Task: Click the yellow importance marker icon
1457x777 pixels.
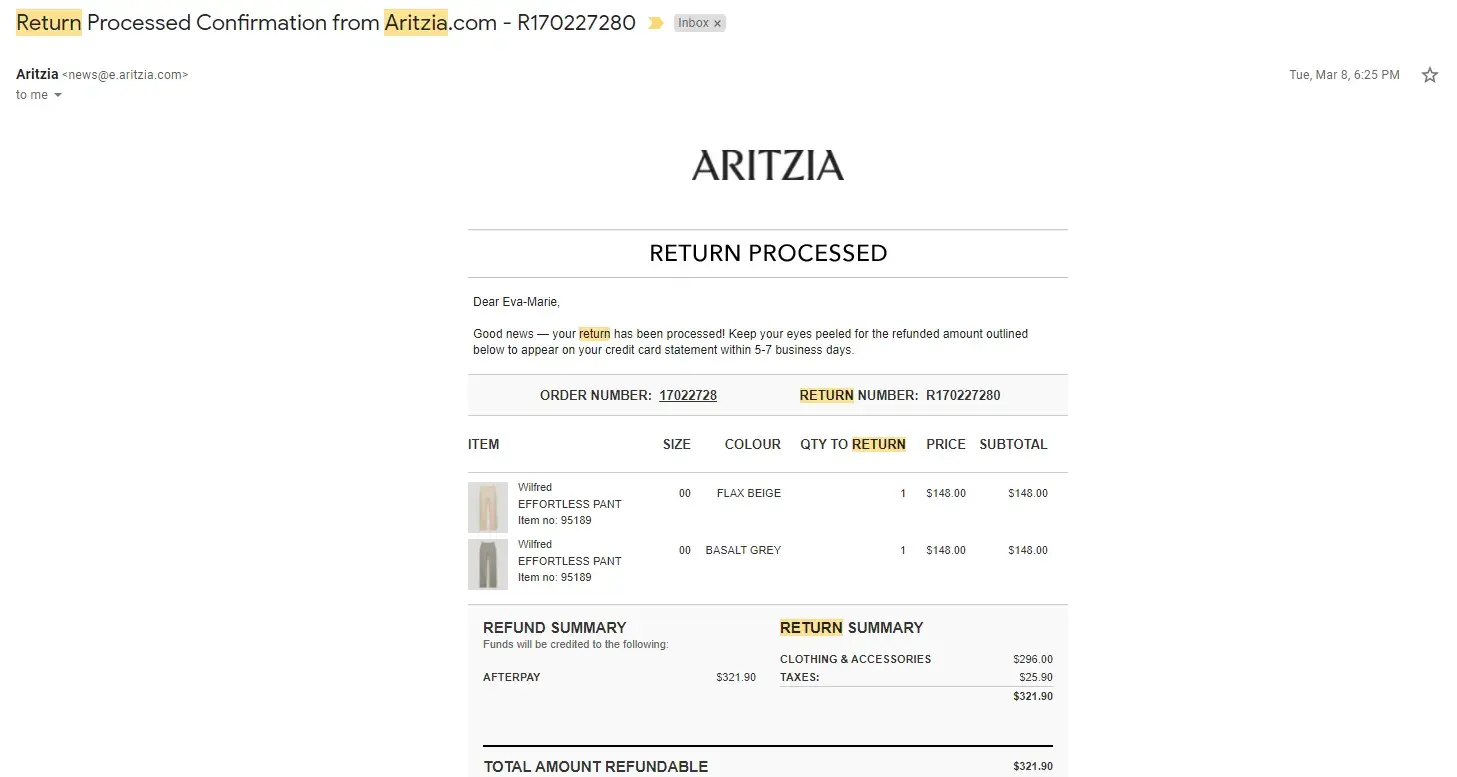Action: click(x=656, y=23)
